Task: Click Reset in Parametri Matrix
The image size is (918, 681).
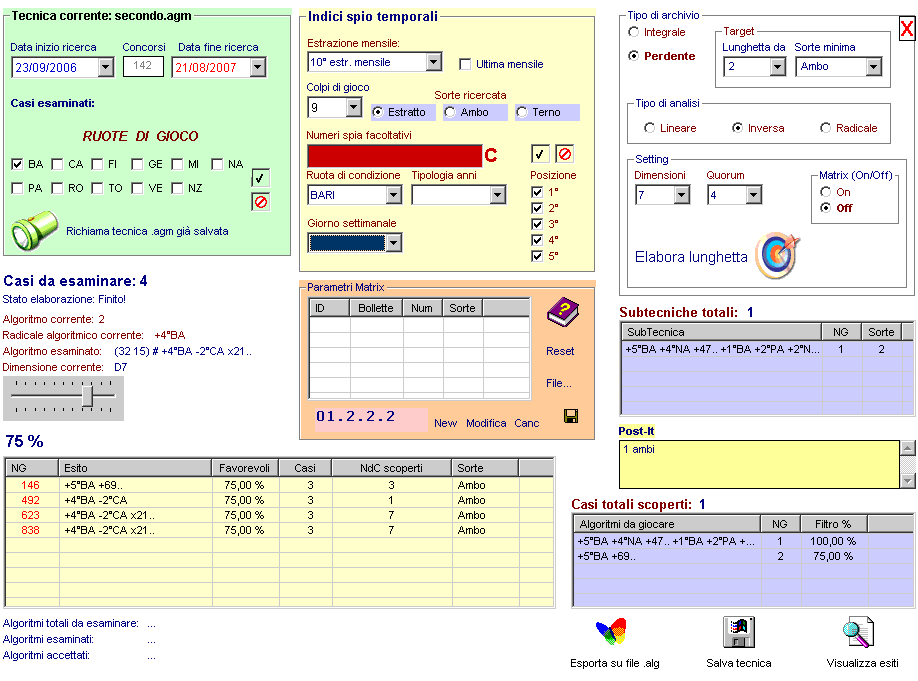Action: [560, 351]
